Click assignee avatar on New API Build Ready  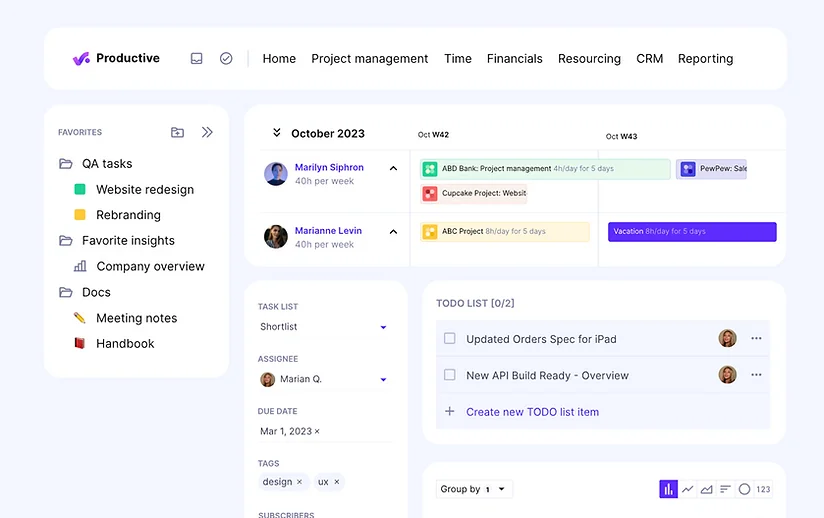coord(727,375)
